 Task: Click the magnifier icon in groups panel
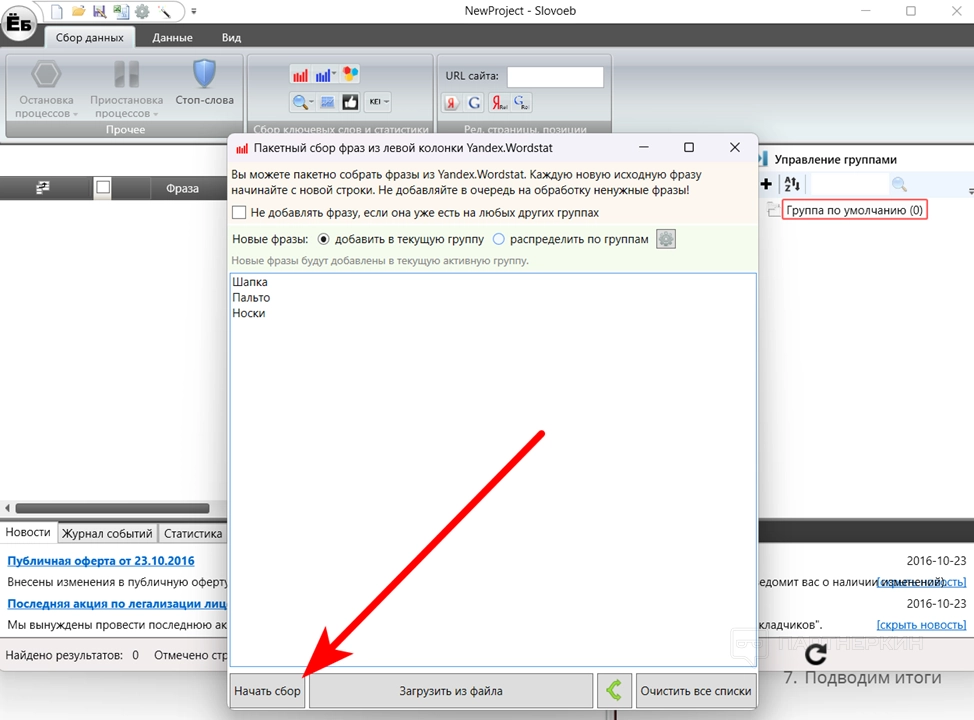pyautogui.click(x=899, y=184)
